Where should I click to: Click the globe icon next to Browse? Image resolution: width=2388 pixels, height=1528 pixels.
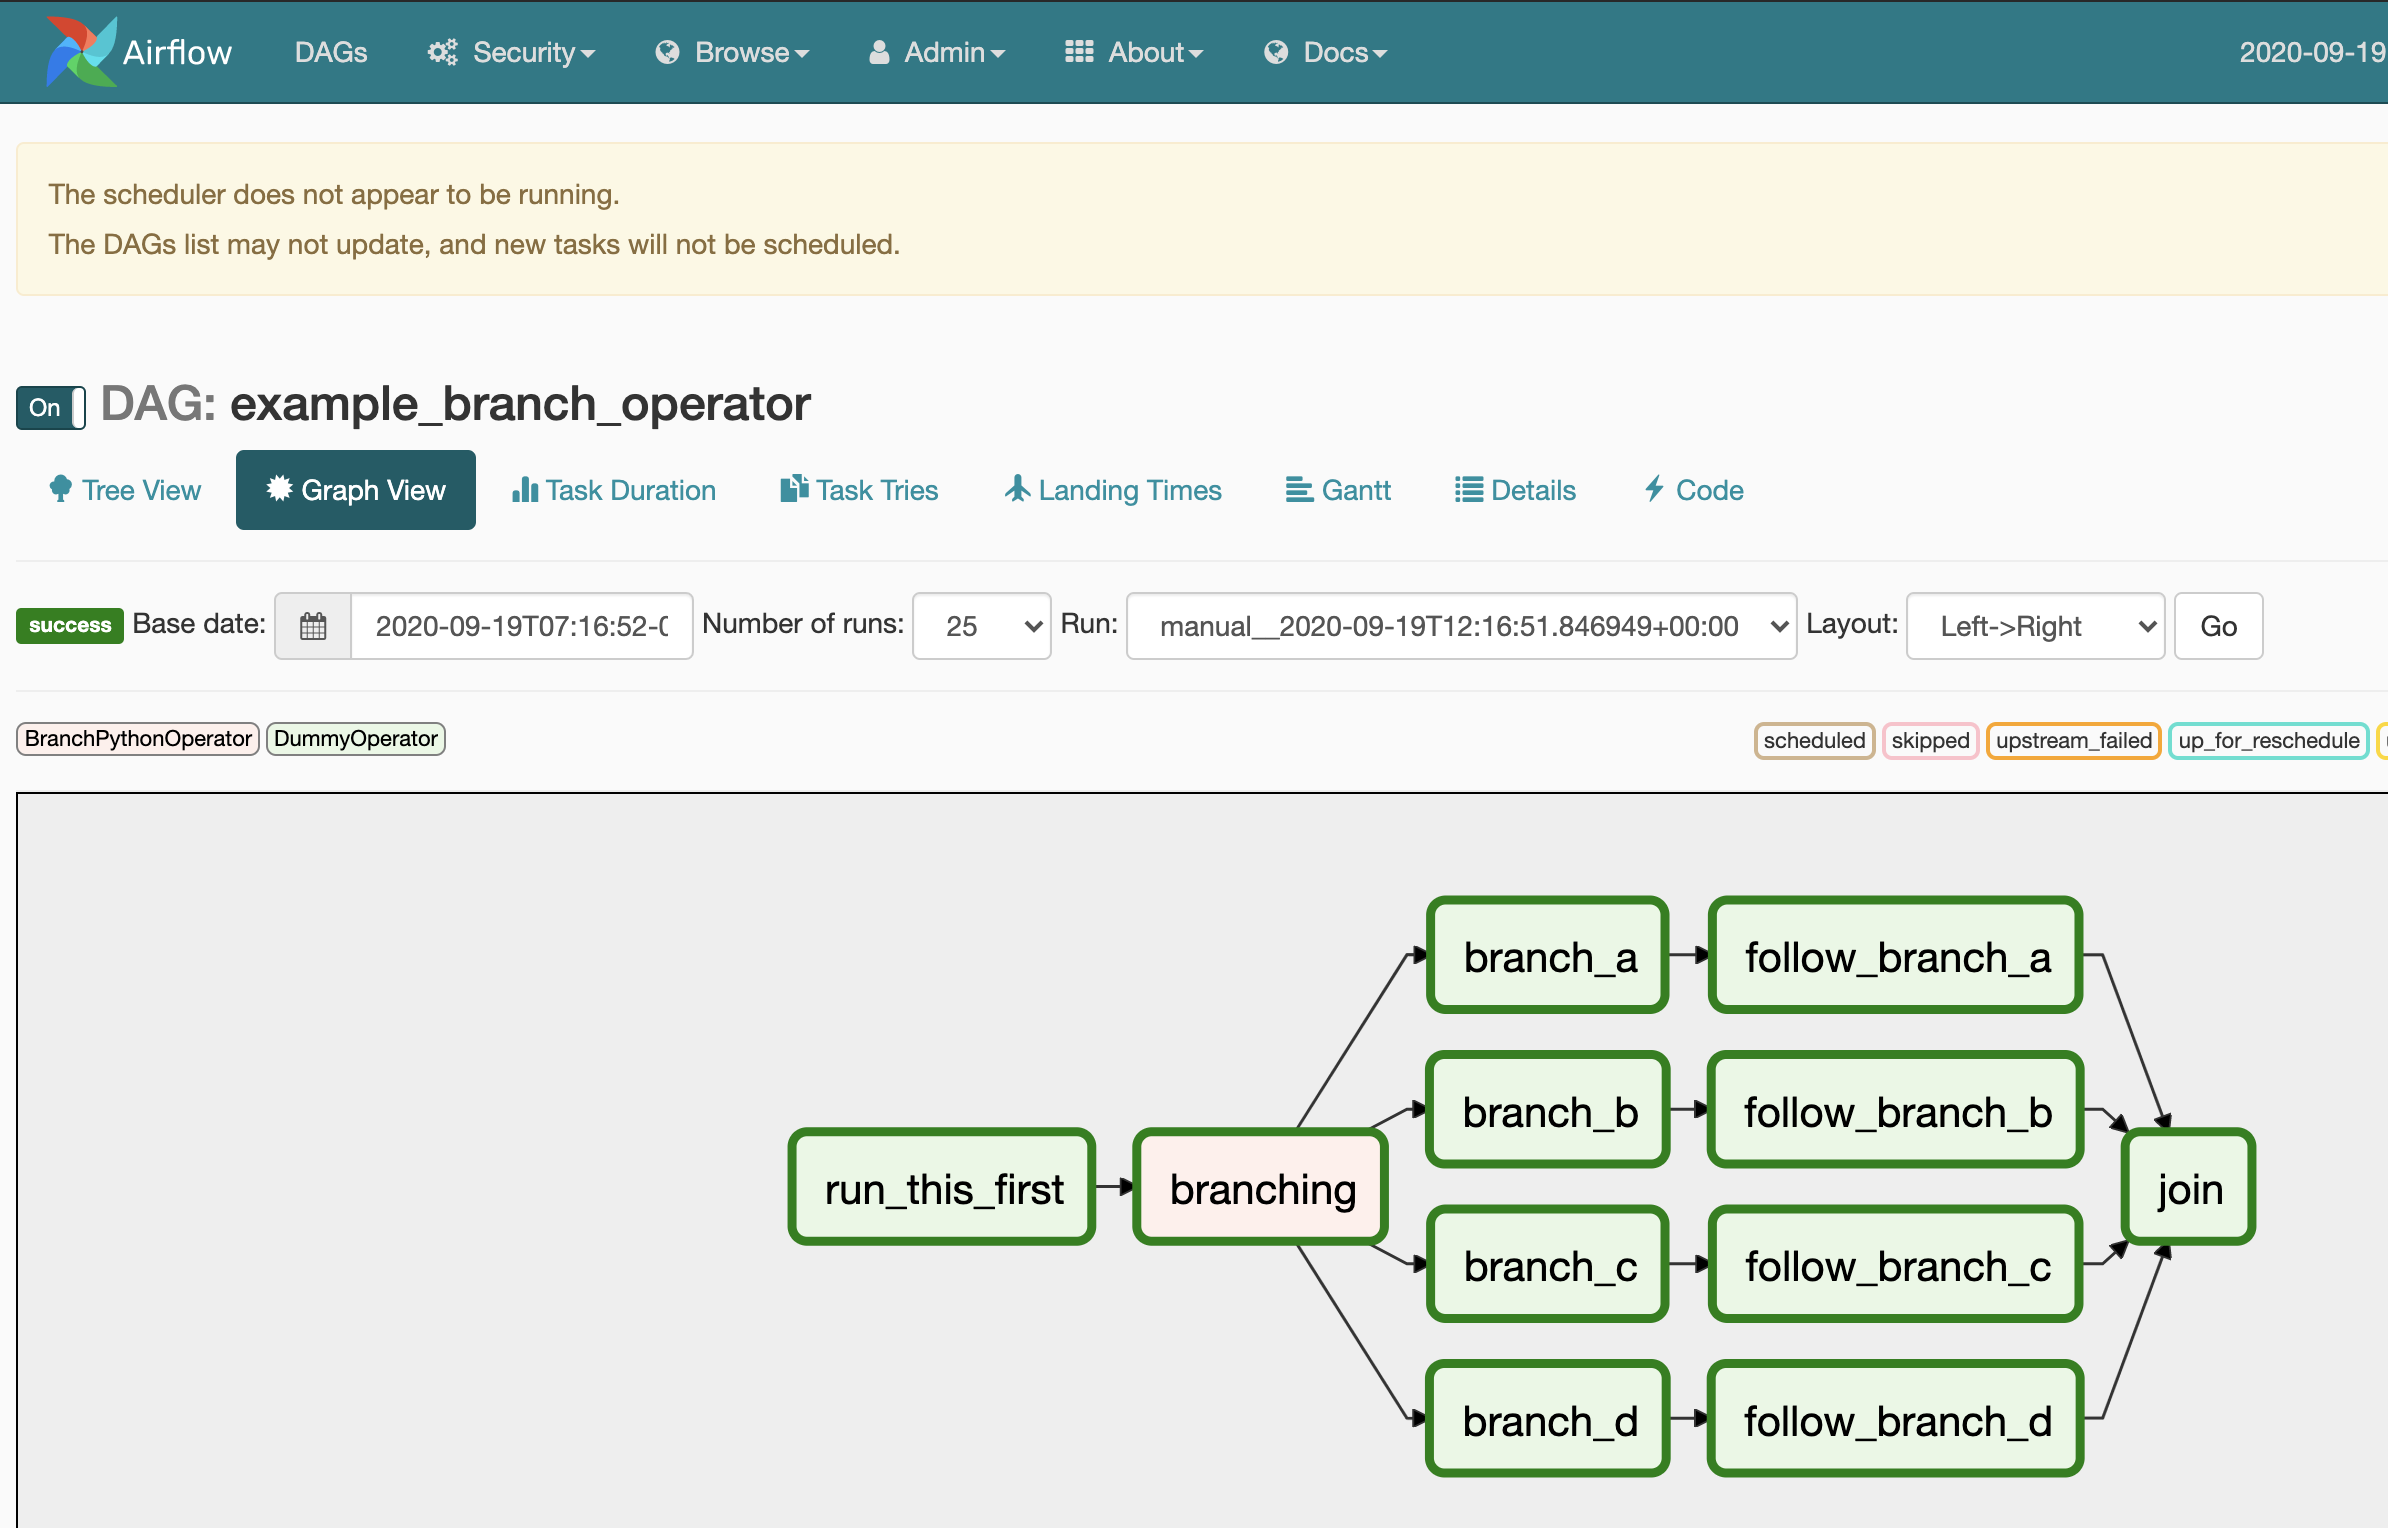click(x=667, y=52)
